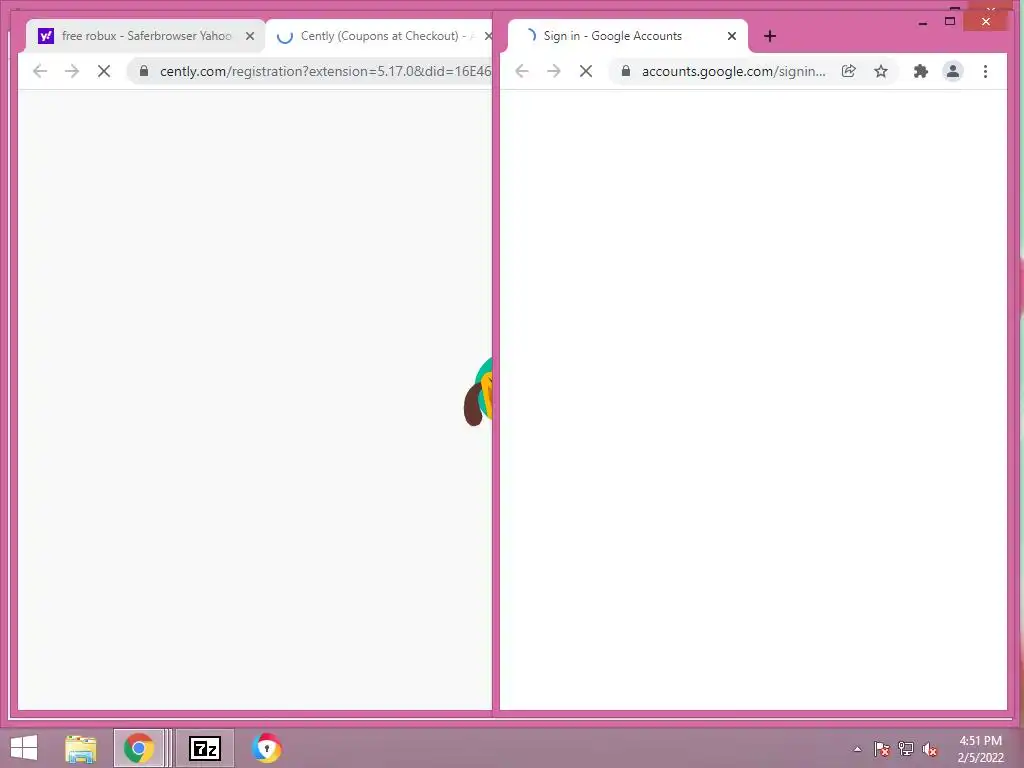The width and height of the screenshot is (1024, 768).
Task: Close the Sign in Google Accounts tab
Action: point(732,36)
